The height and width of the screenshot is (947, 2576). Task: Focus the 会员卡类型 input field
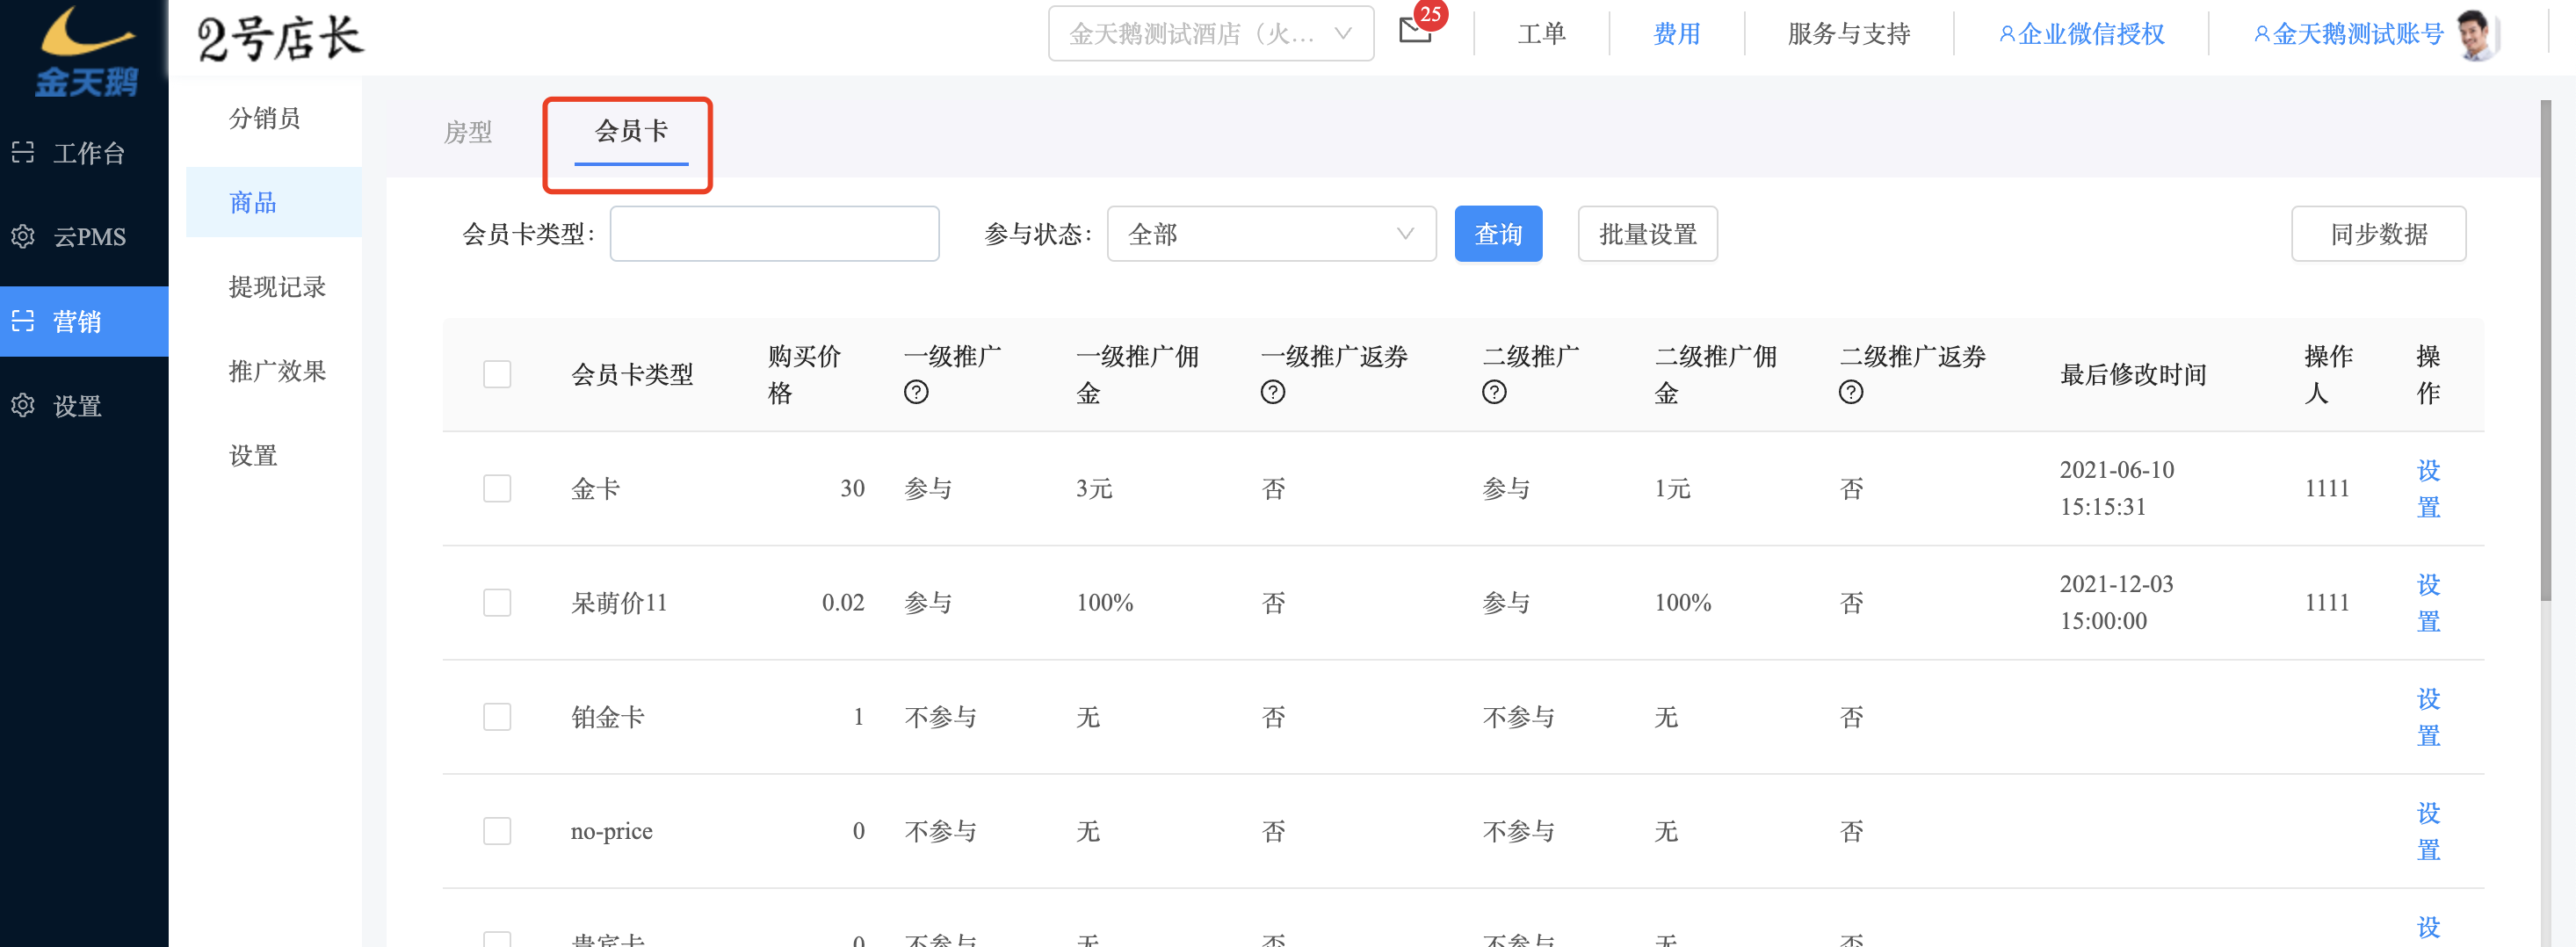pos(774,234)
